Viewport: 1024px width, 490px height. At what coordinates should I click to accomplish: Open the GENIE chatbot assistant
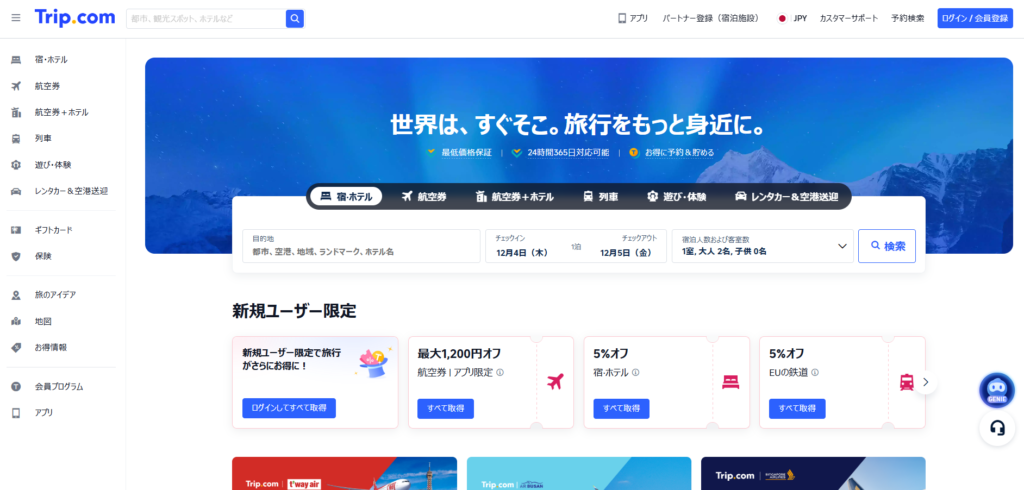(996, 390)
